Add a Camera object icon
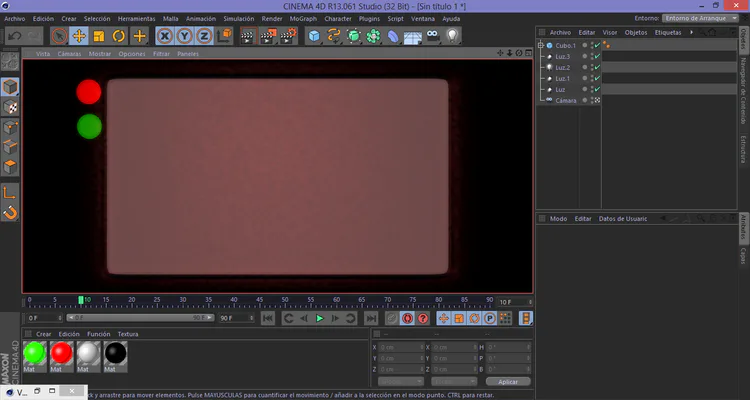The image size is (750, 400). tap(433, 36)
